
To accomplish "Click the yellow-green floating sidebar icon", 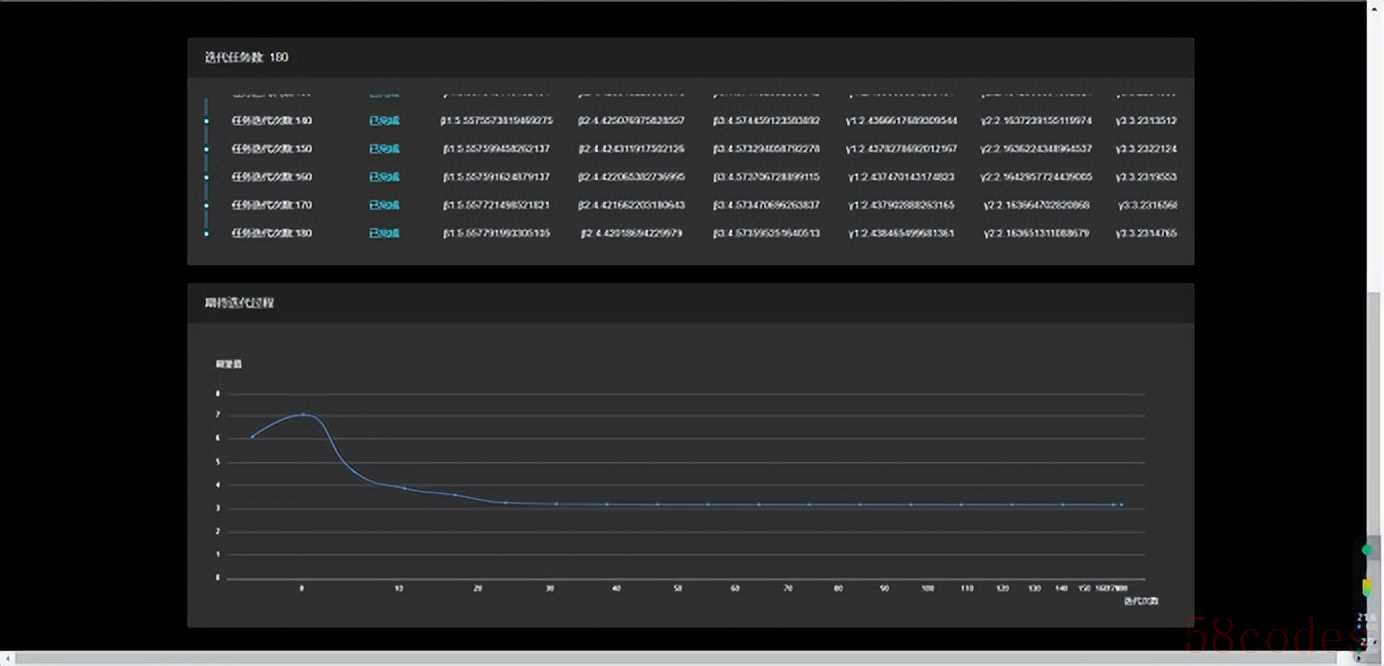I will pos(1367,587).
